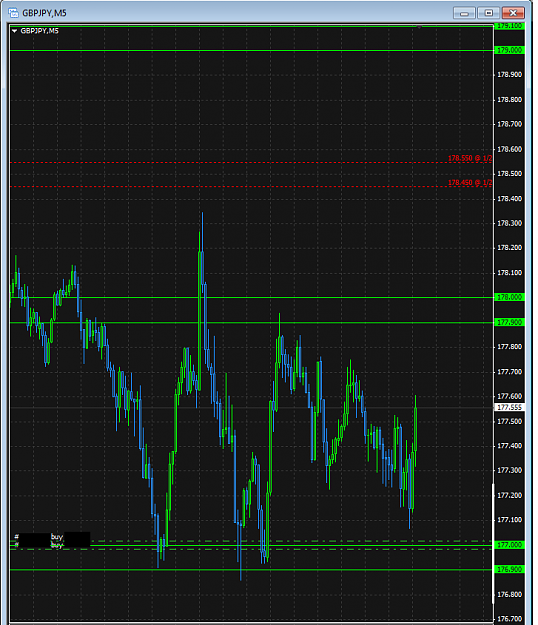Click the green 177.900 price axis label
538x625 pixels.
pos(510,322)
